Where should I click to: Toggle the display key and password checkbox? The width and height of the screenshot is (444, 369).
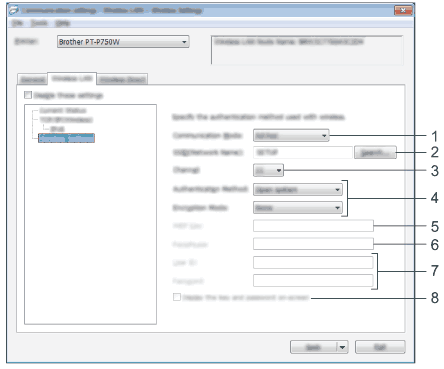[x=177, y=297]
